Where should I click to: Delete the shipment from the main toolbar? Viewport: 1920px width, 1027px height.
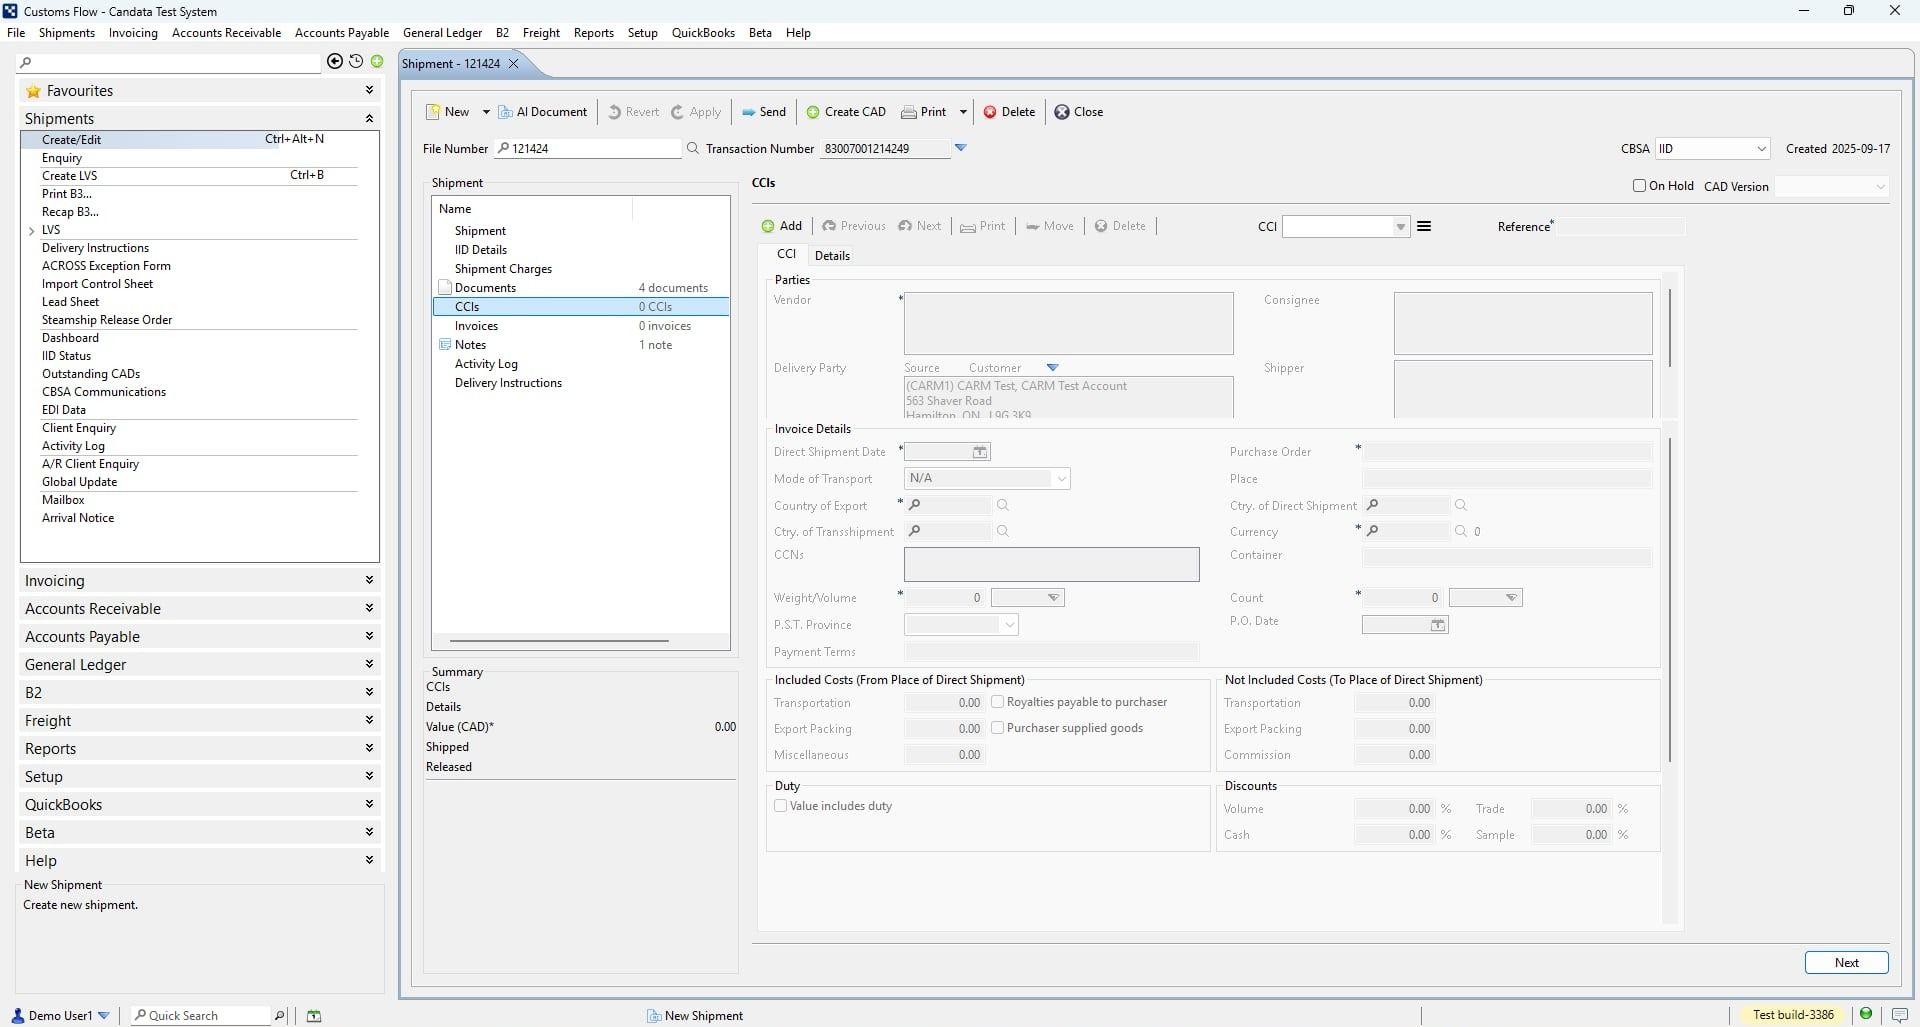(x=1009, y=112)
